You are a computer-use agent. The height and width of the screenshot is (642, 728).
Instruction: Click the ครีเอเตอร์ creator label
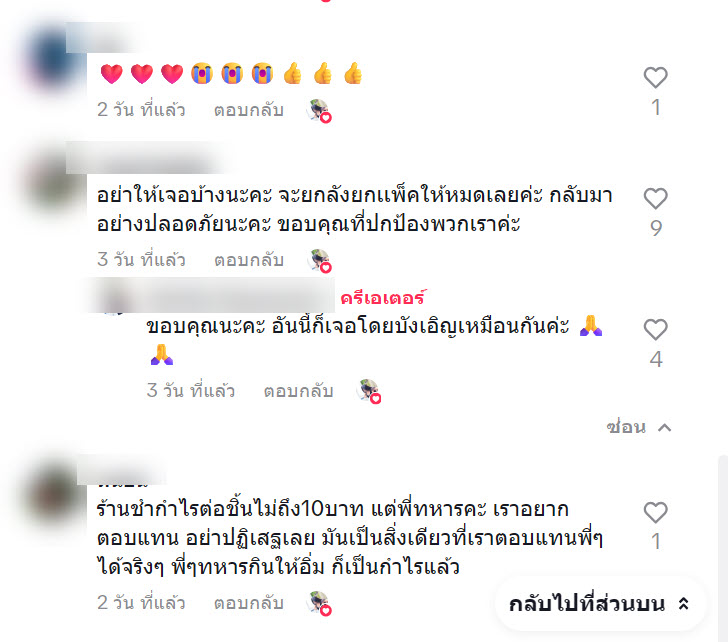[x=383, y=298]
